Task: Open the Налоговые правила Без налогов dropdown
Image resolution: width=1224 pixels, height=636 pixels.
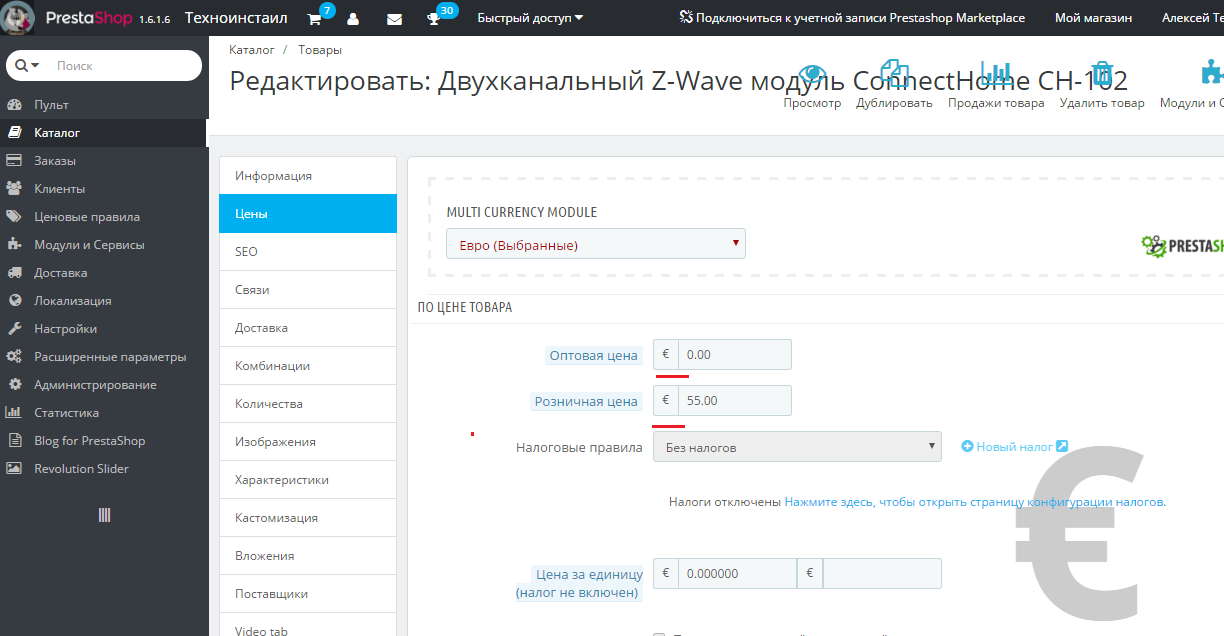Action: pos(797,447)
